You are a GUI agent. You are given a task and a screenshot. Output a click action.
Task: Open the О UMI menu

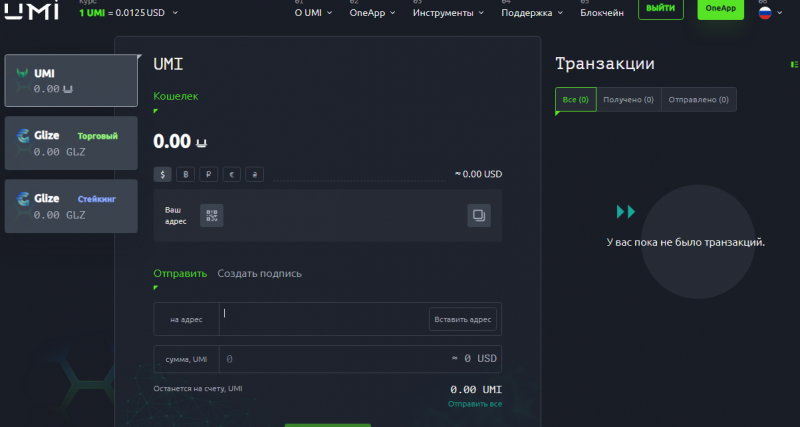pyautogui.click(x=313, y=13)
